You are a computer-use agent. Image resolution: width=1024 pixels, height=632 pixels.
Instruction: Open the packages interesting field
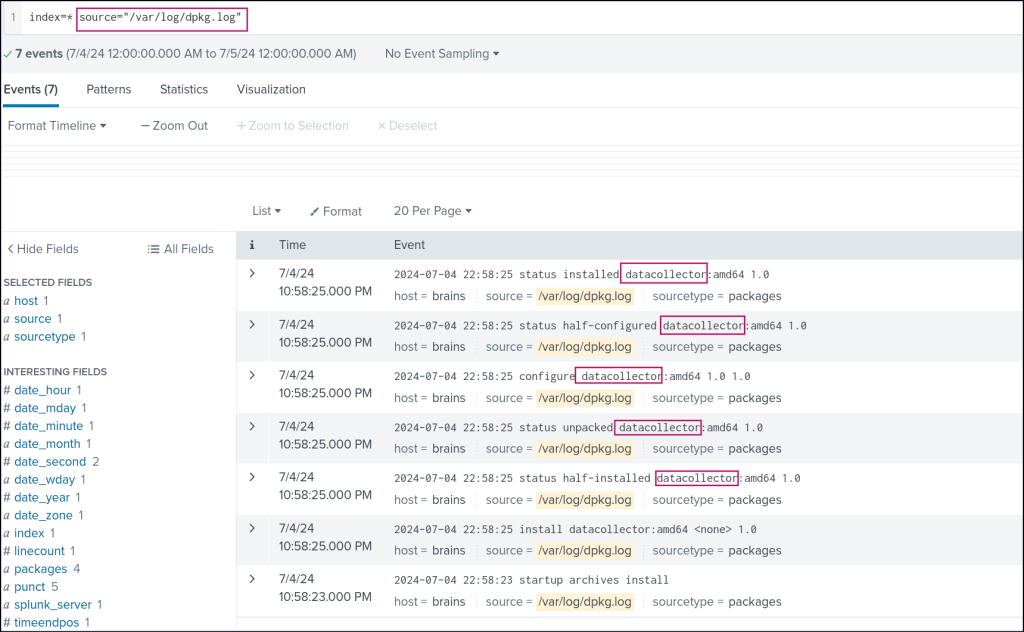point(40,569)
